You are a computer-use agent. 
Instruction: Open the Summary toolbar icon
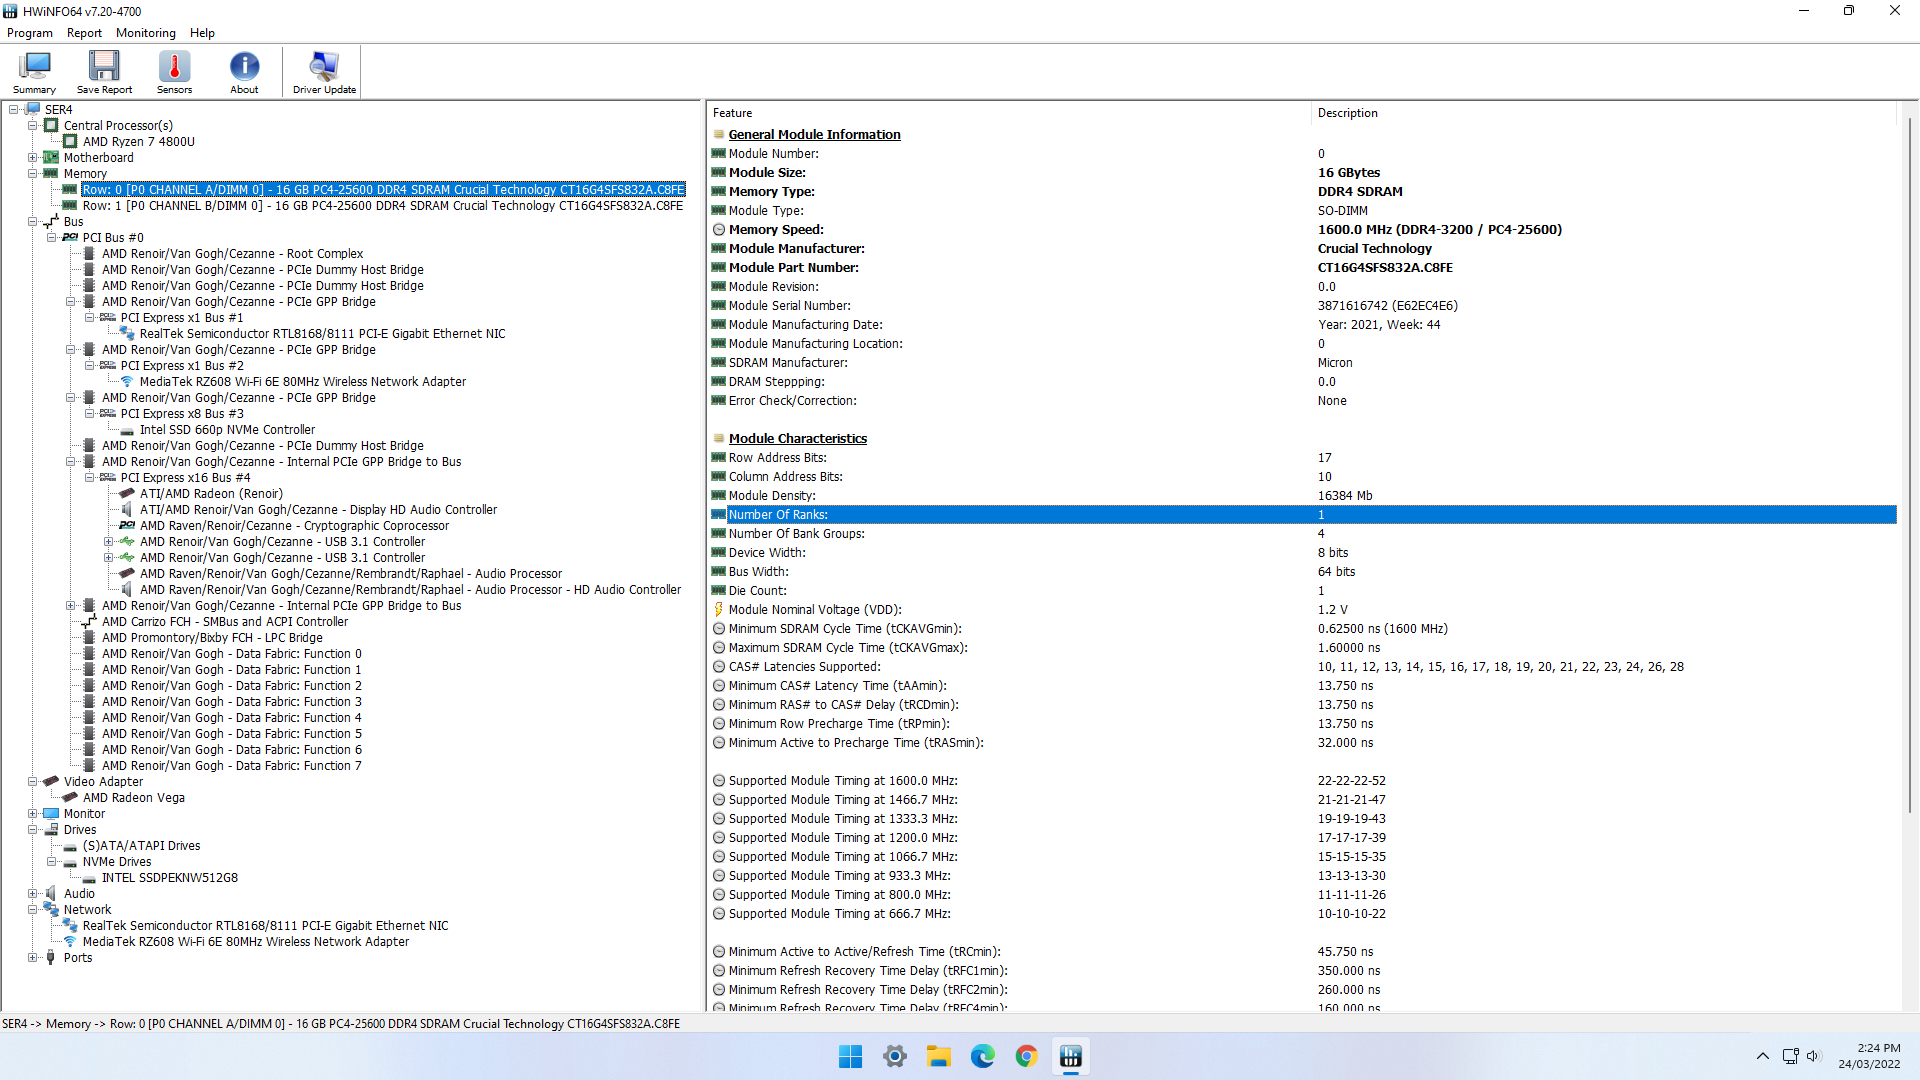(34, 72)
